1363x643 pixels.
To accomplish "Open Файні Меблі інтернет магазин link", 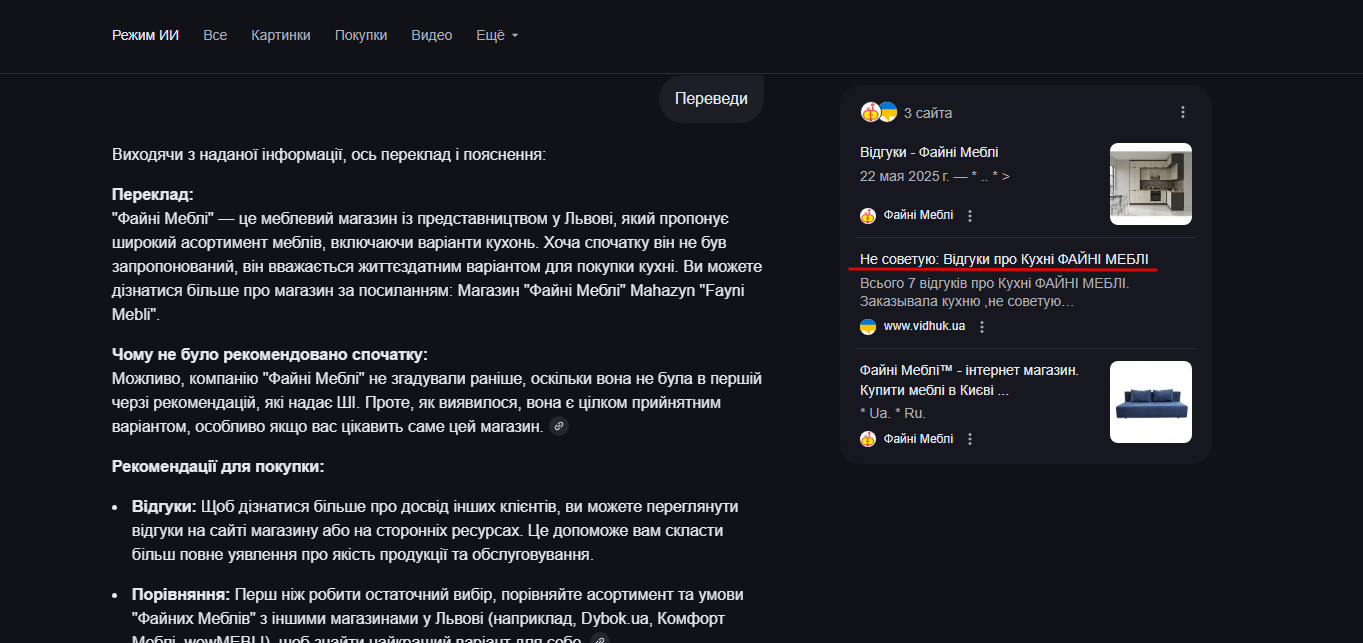I will (x=969, y=380).
